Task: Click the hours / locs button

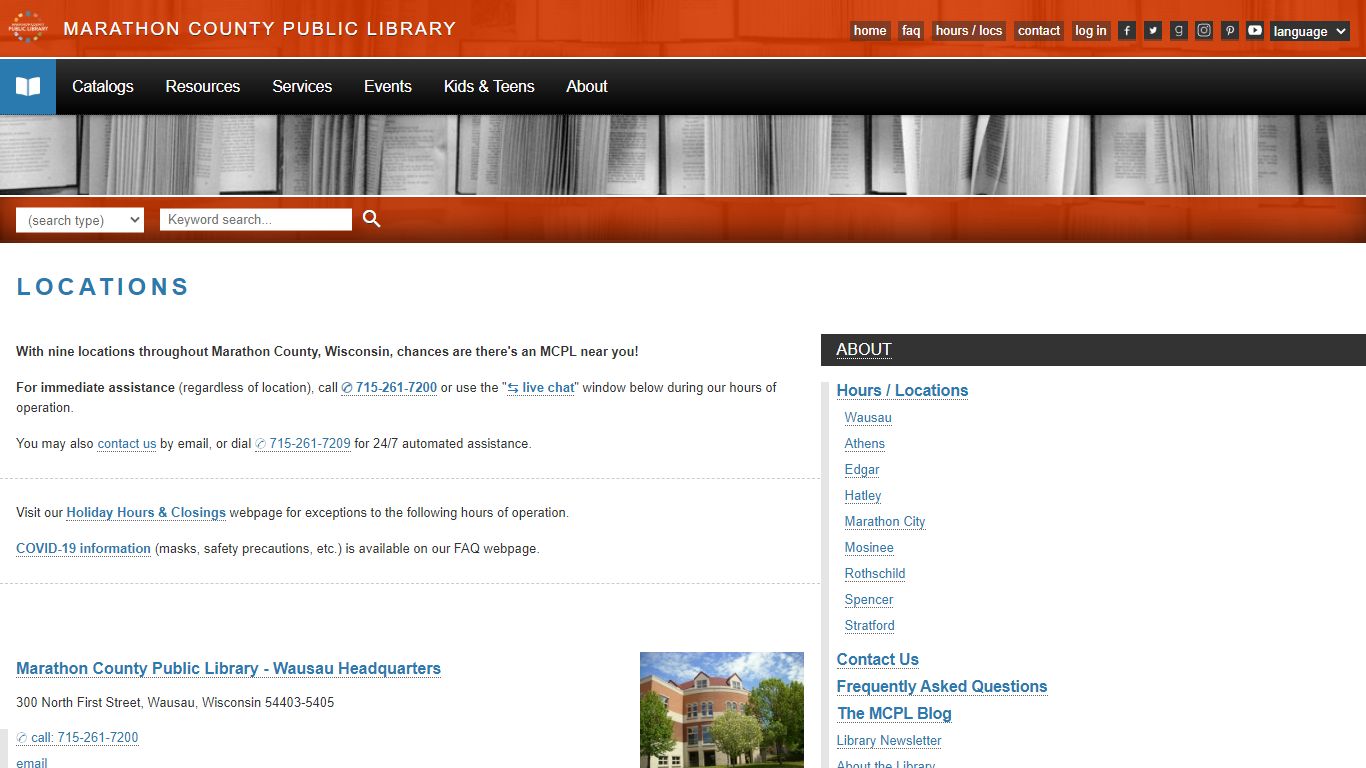Action: tap(969, 31)
